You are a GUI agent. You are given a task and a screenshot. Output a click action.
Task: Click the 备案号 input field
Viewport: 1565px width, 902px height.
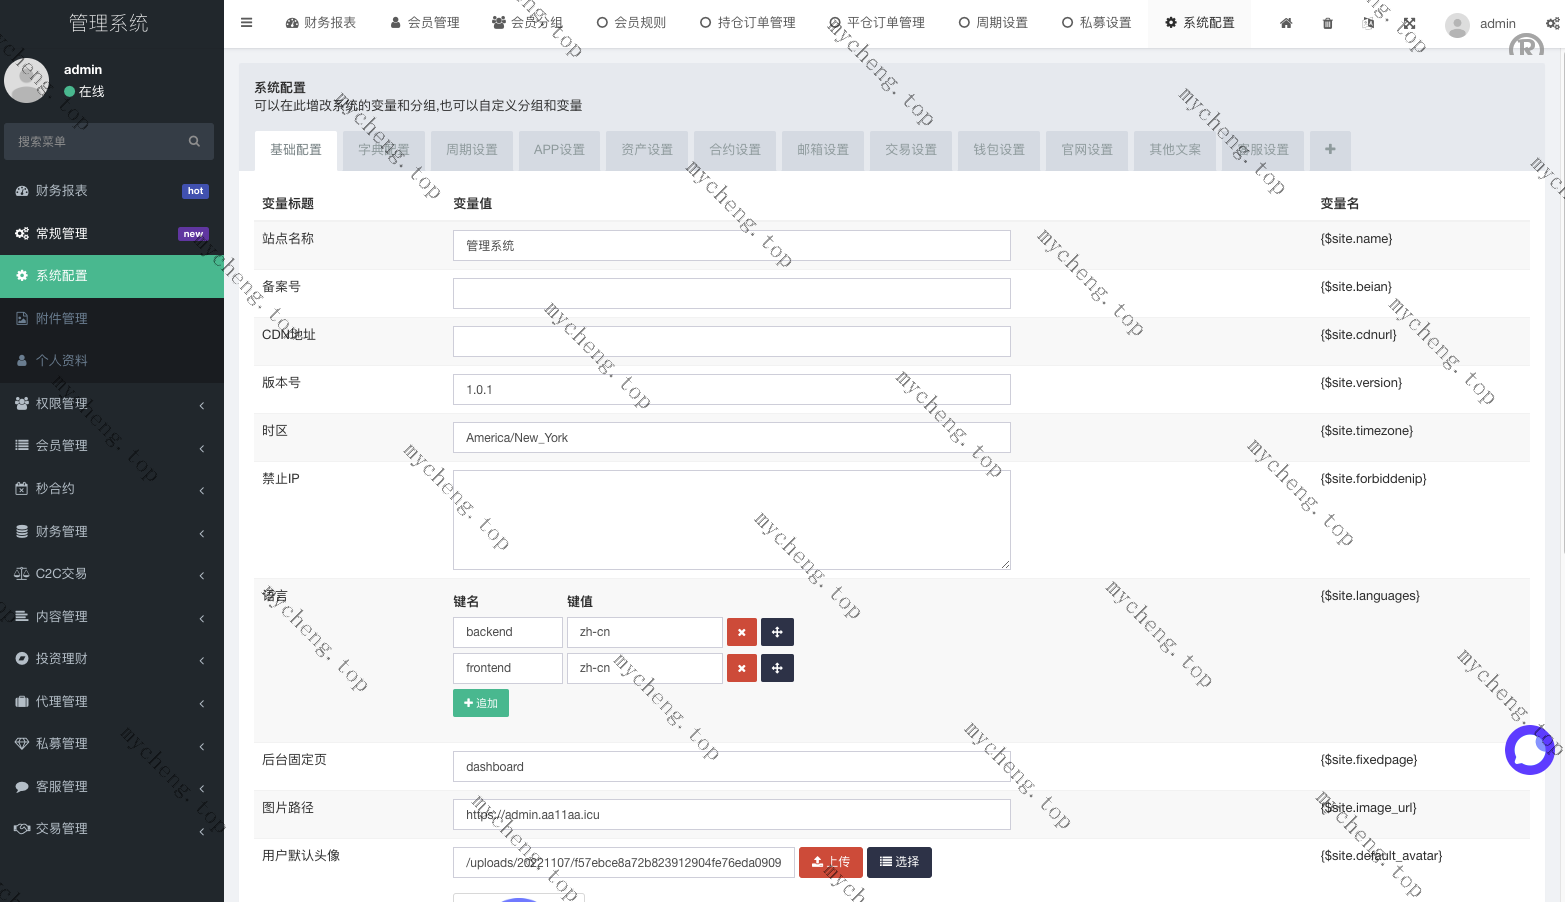tap(731, 293)
